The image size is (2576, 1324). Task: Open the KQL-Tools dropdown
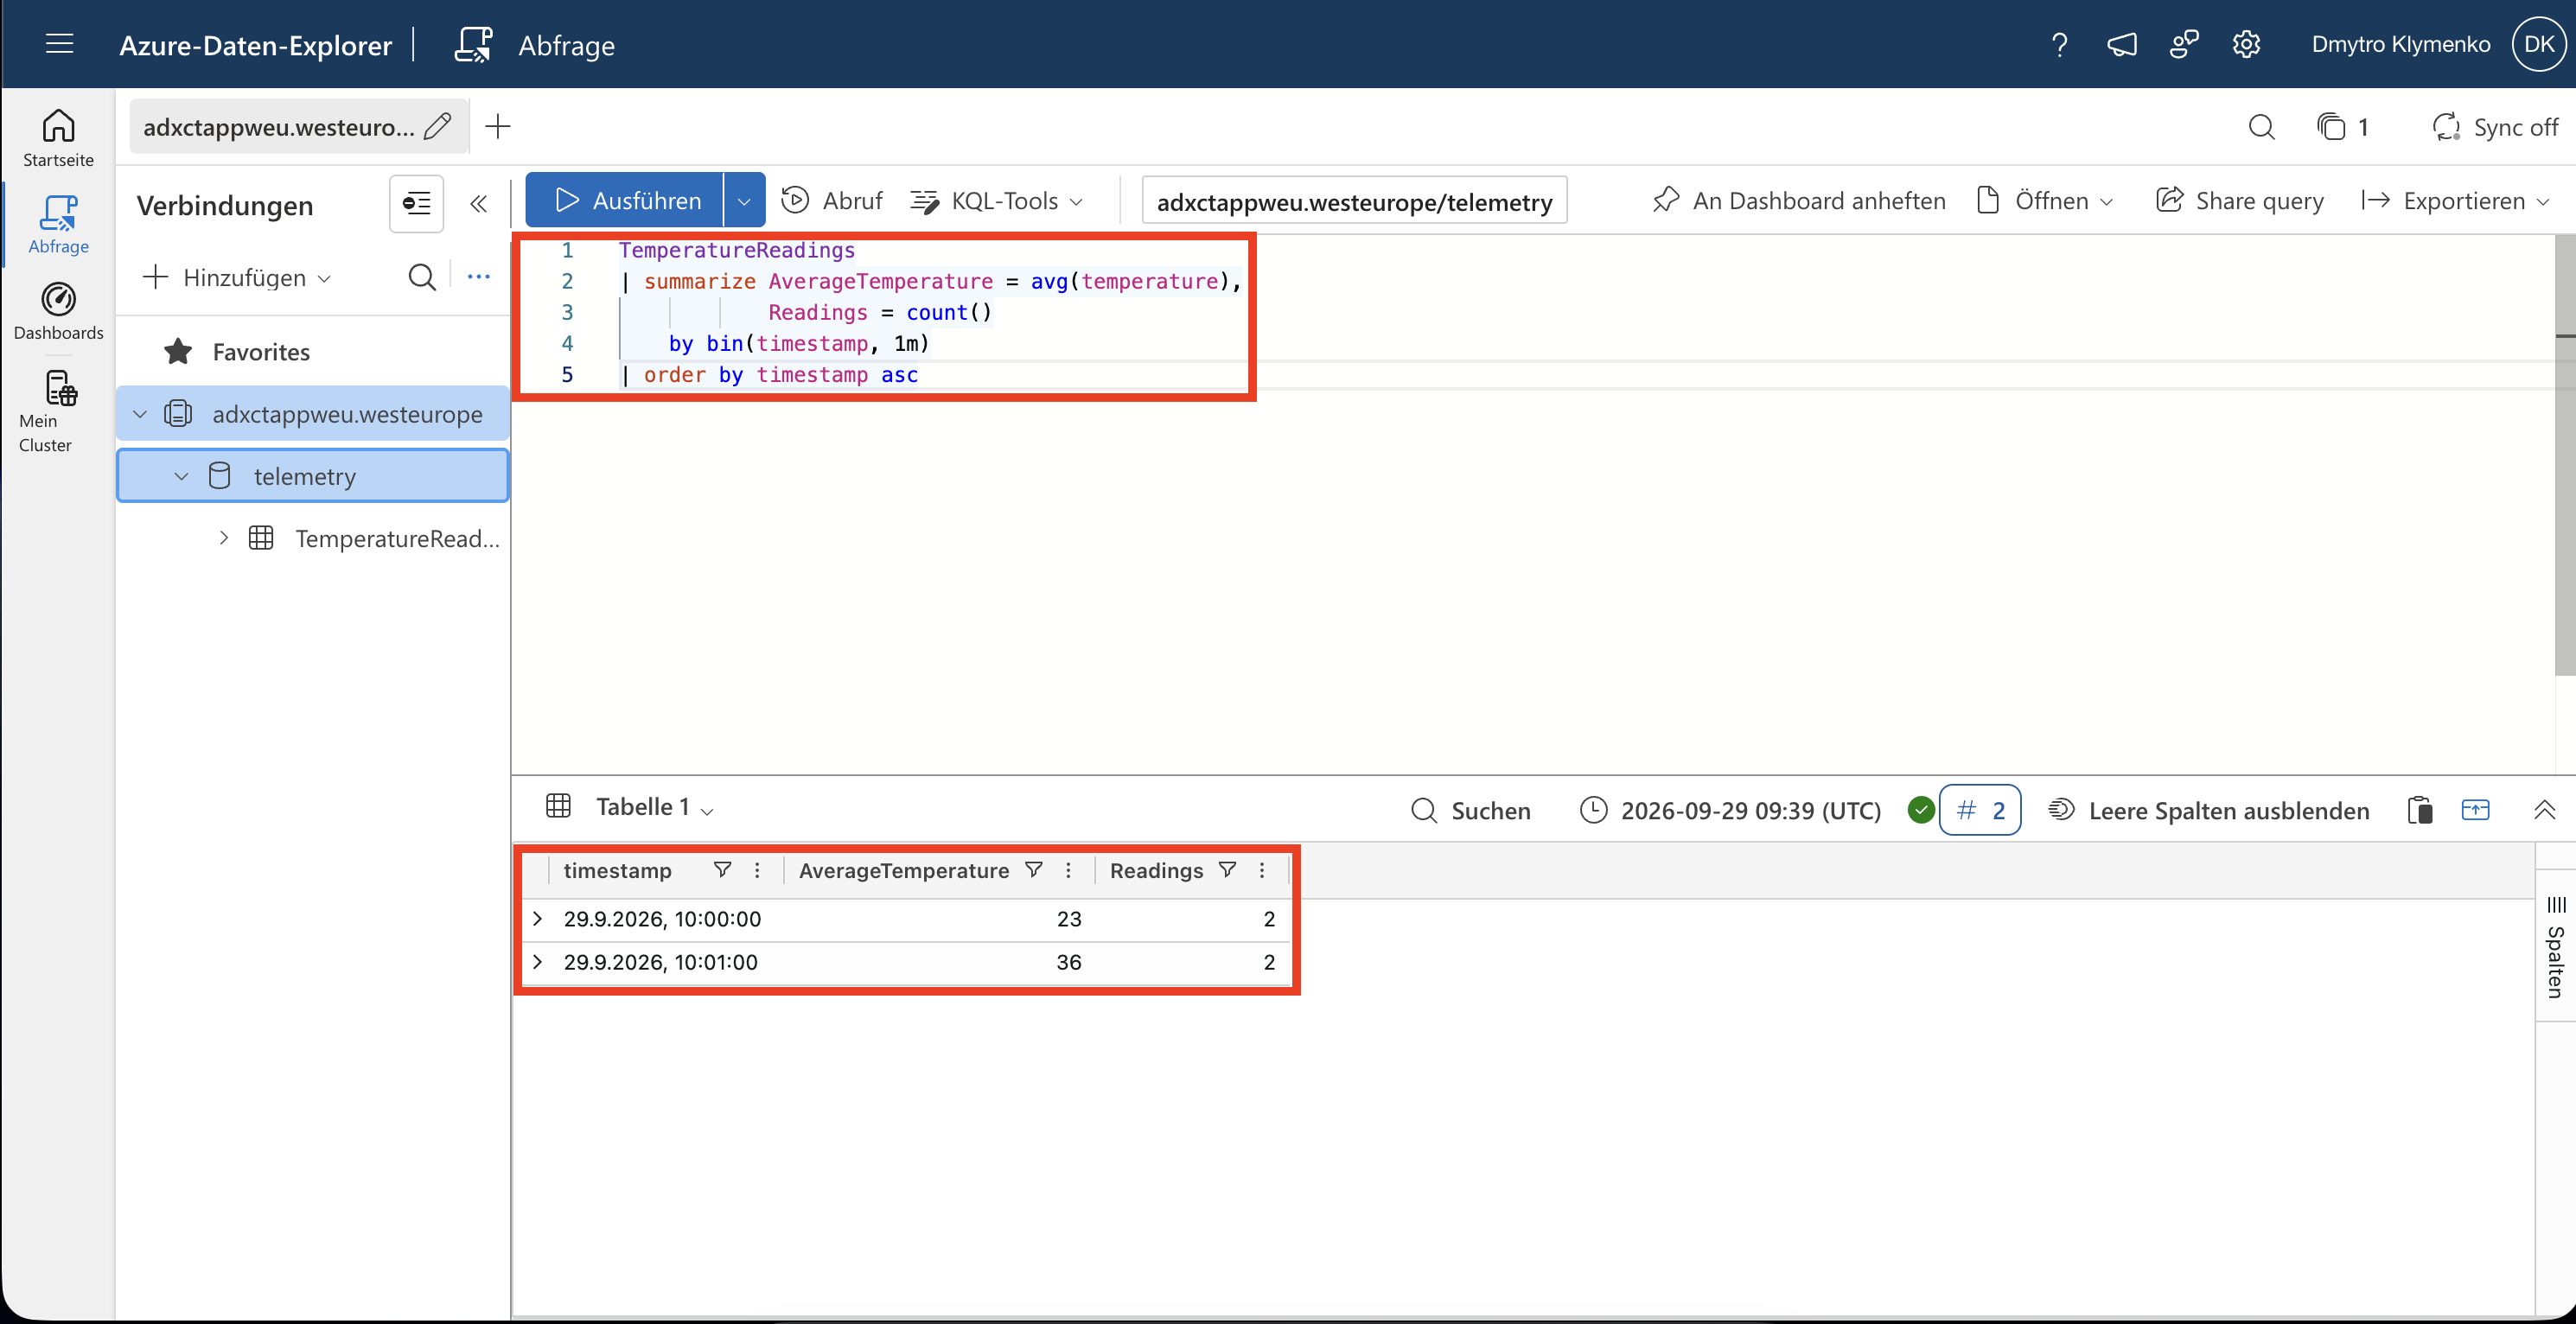tap(997, 201)
